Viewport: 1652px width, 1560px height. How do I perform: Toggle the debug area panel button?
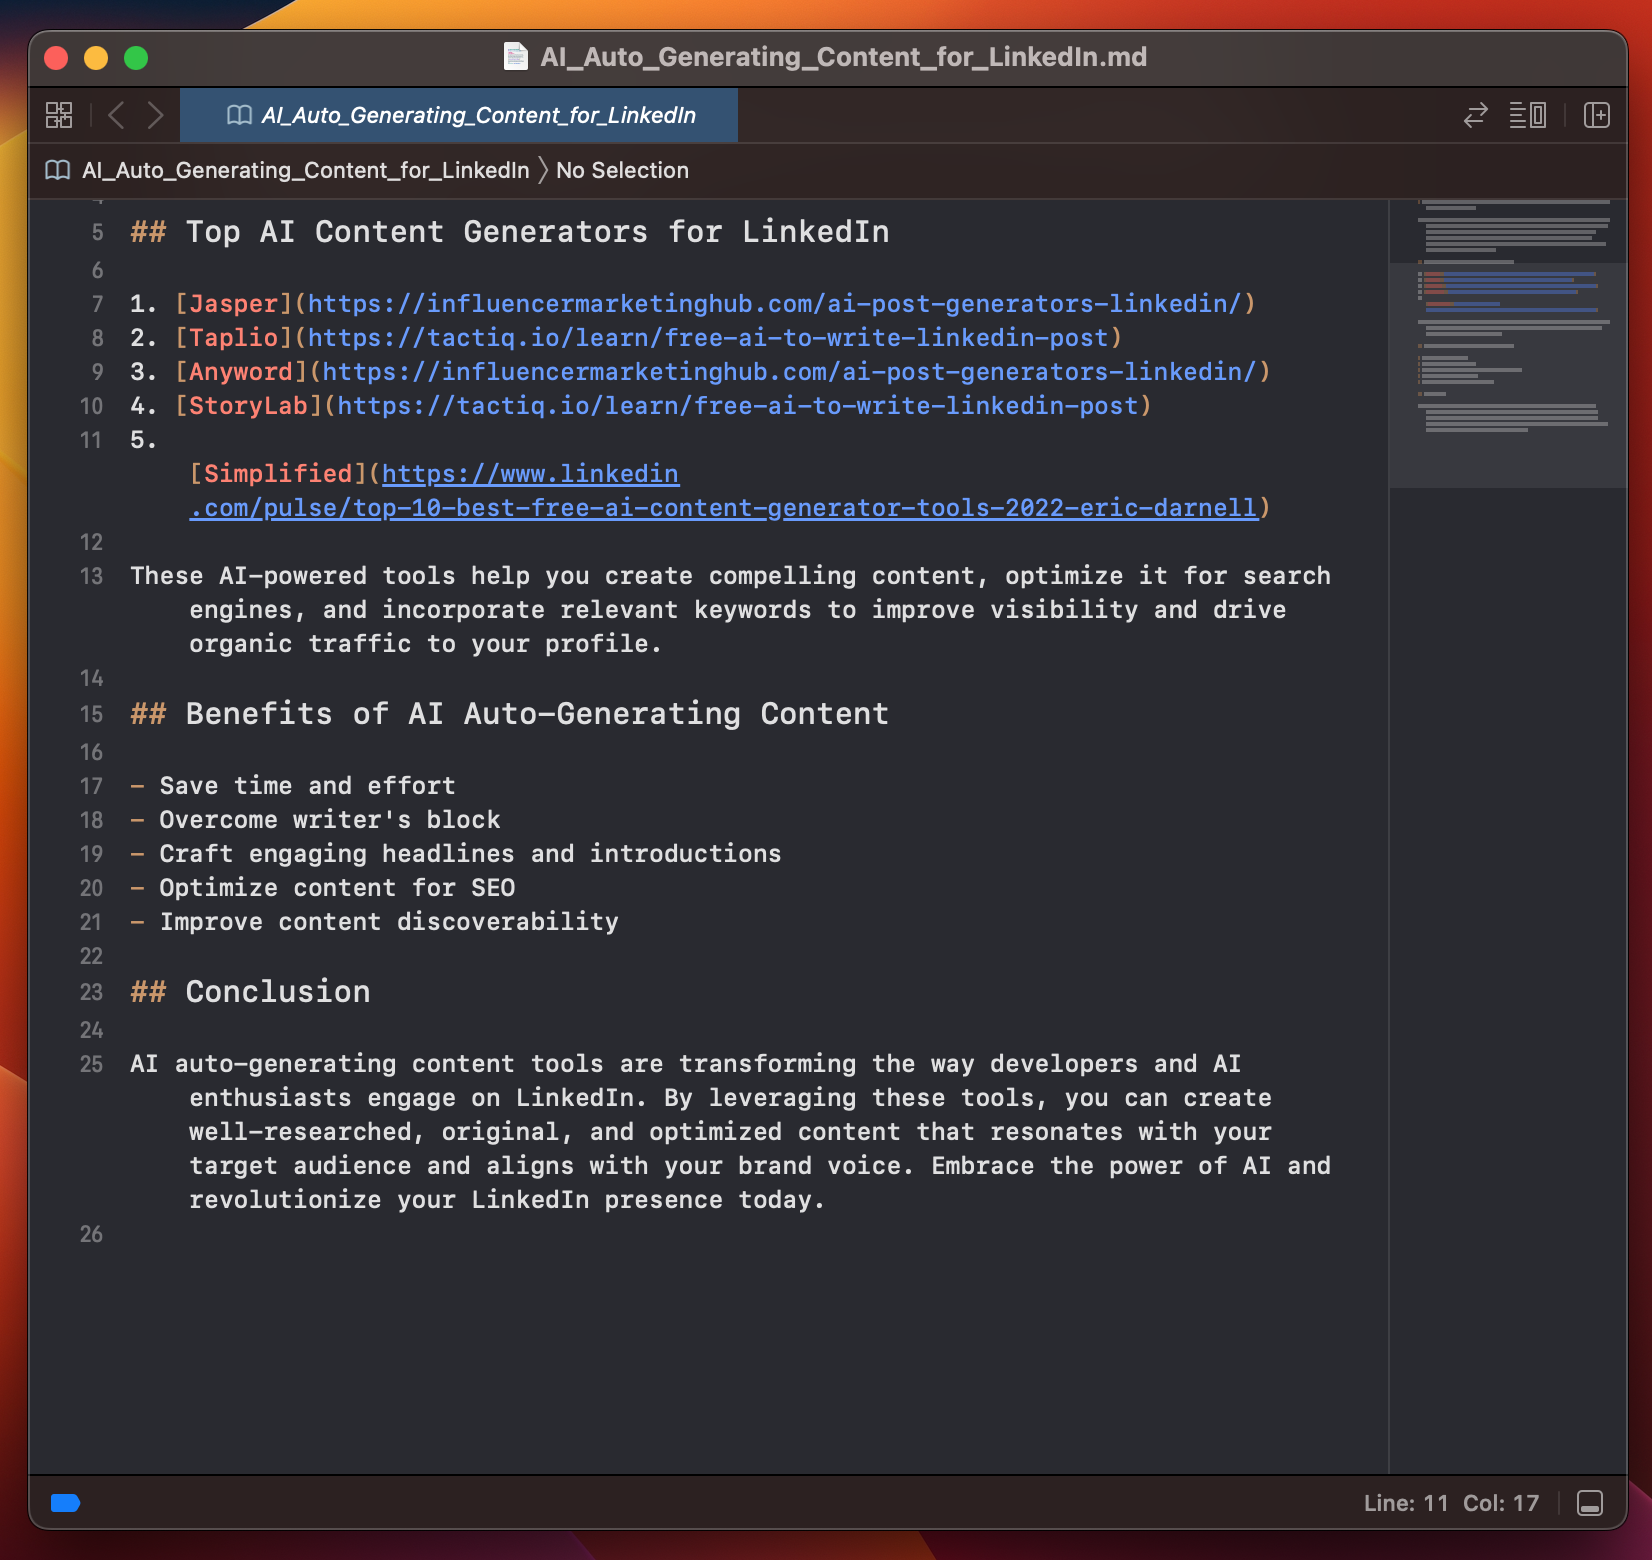coord(1590,1503)
